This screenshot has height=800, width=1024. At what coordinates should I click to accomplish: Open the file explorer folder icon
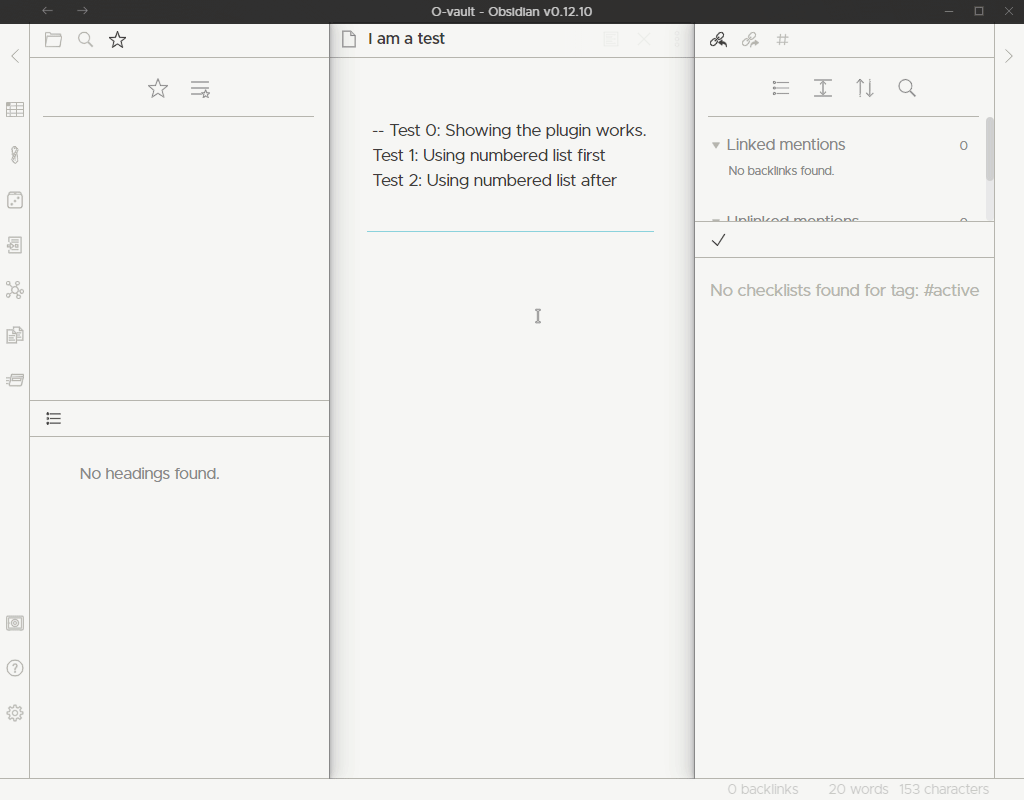53,39
